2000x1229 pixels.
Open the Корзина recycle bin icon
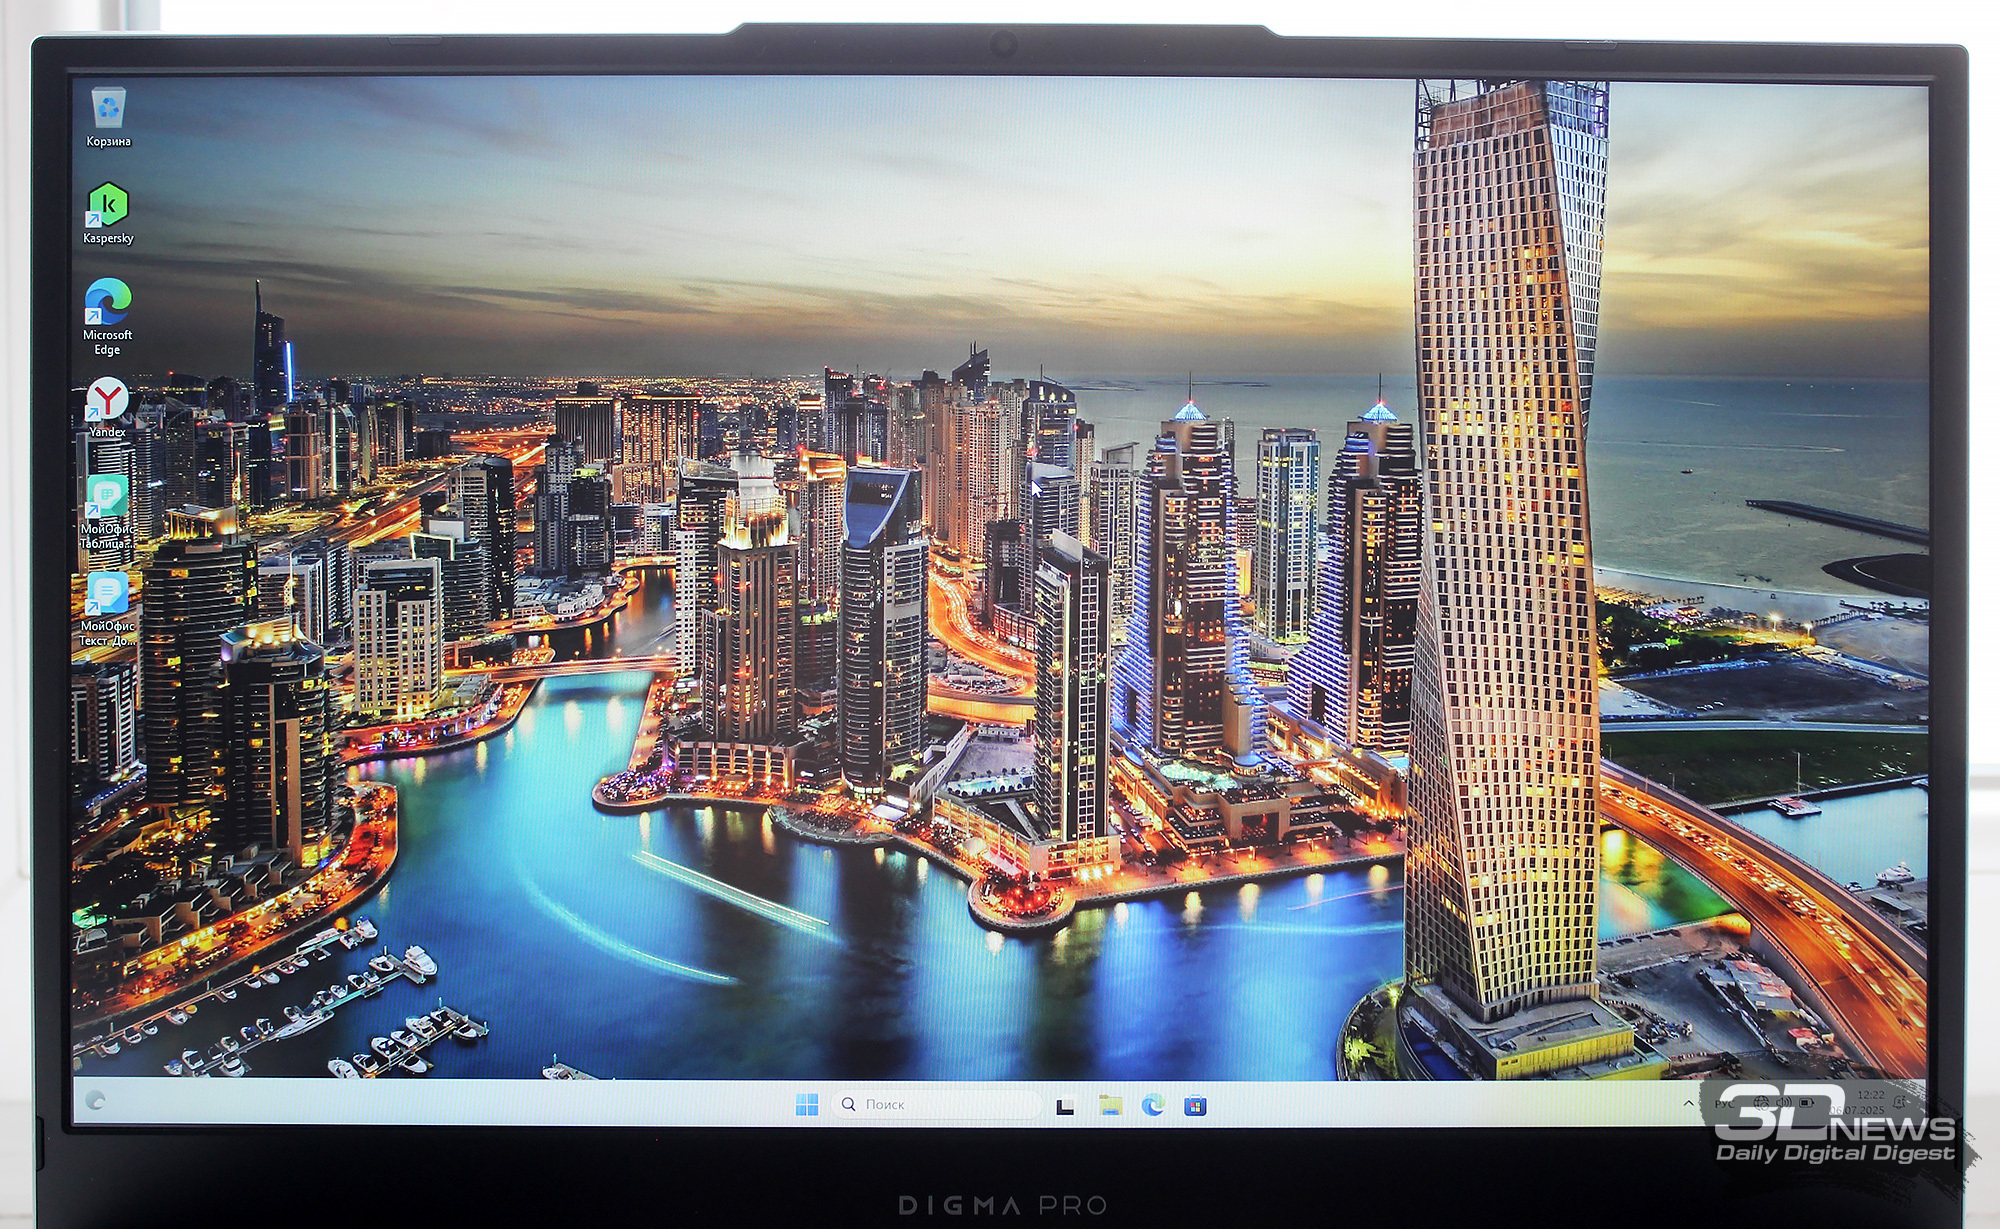pos(108,117)
